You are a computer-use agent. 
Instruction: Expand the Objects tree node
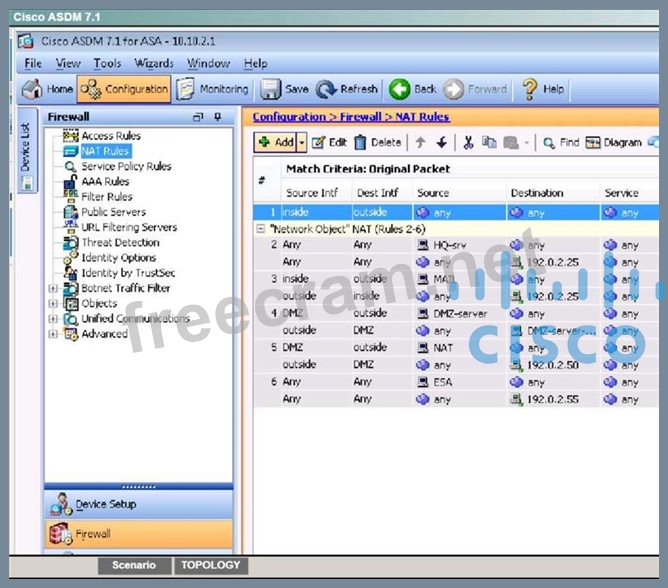coord(52,304)
